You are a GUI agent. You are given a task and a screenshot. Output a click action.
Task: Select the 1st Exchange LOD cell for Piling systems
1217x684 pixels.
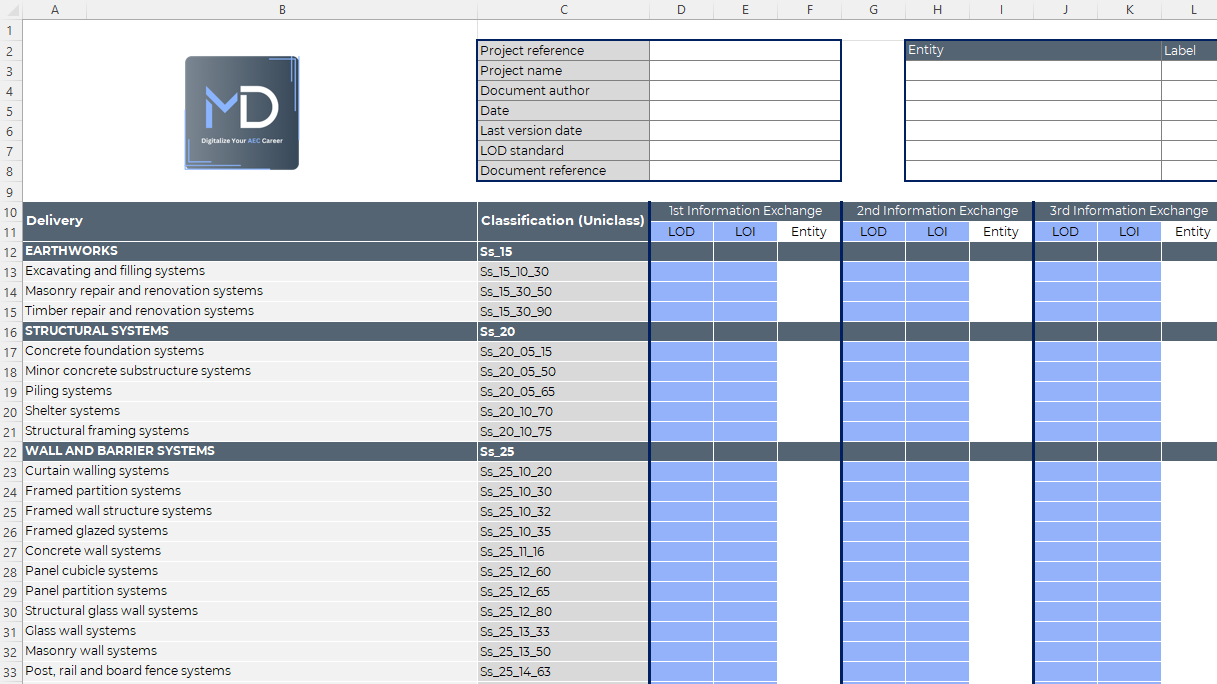(x=681, y=391)
